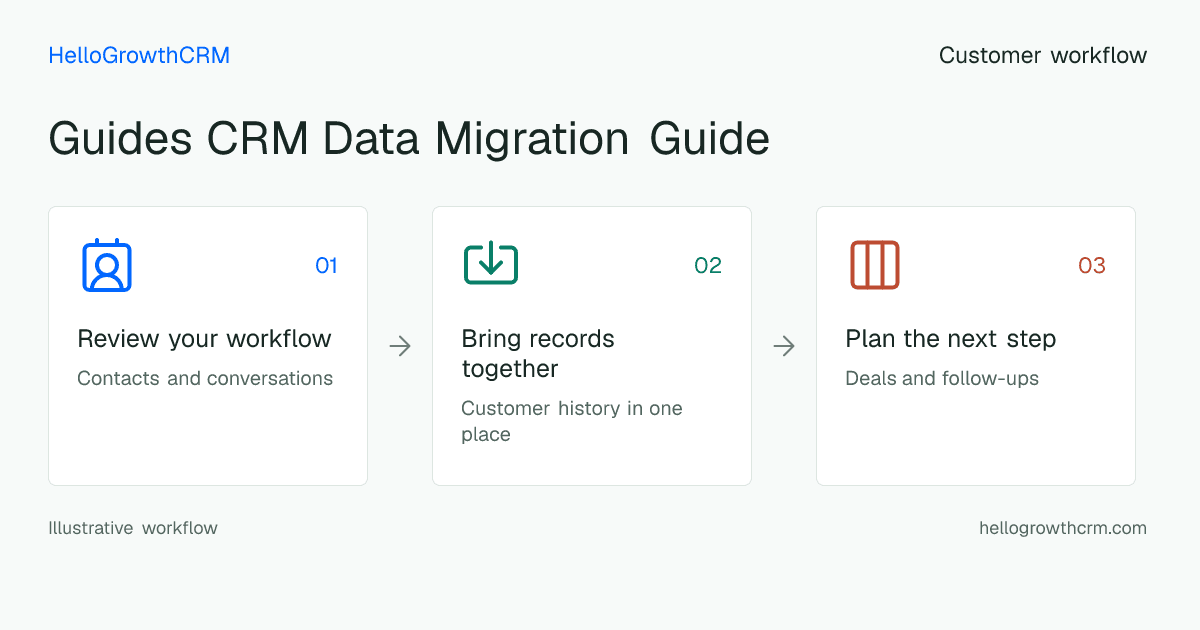
Task: Click 'Customer history in one place' text
Action: [x=572, y=421]
